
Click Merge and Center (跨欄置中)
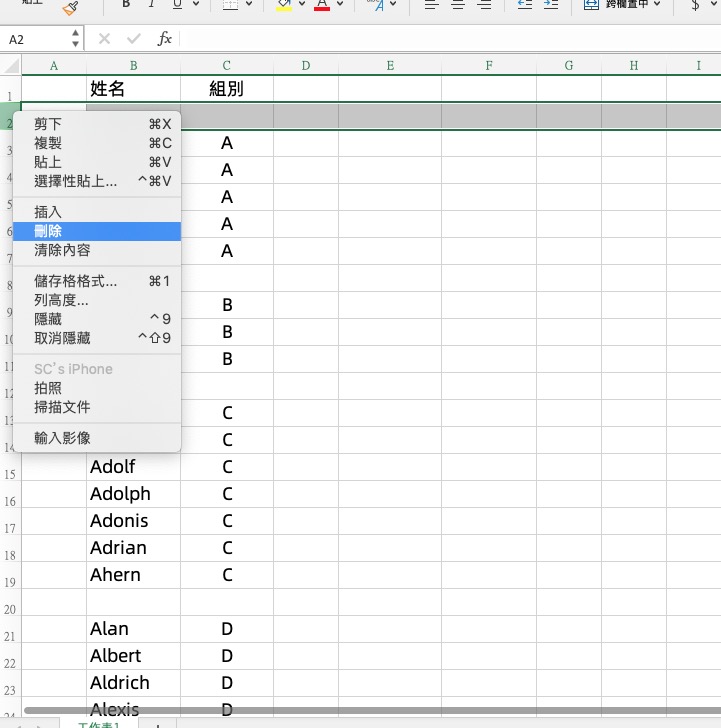coord(616,5)
